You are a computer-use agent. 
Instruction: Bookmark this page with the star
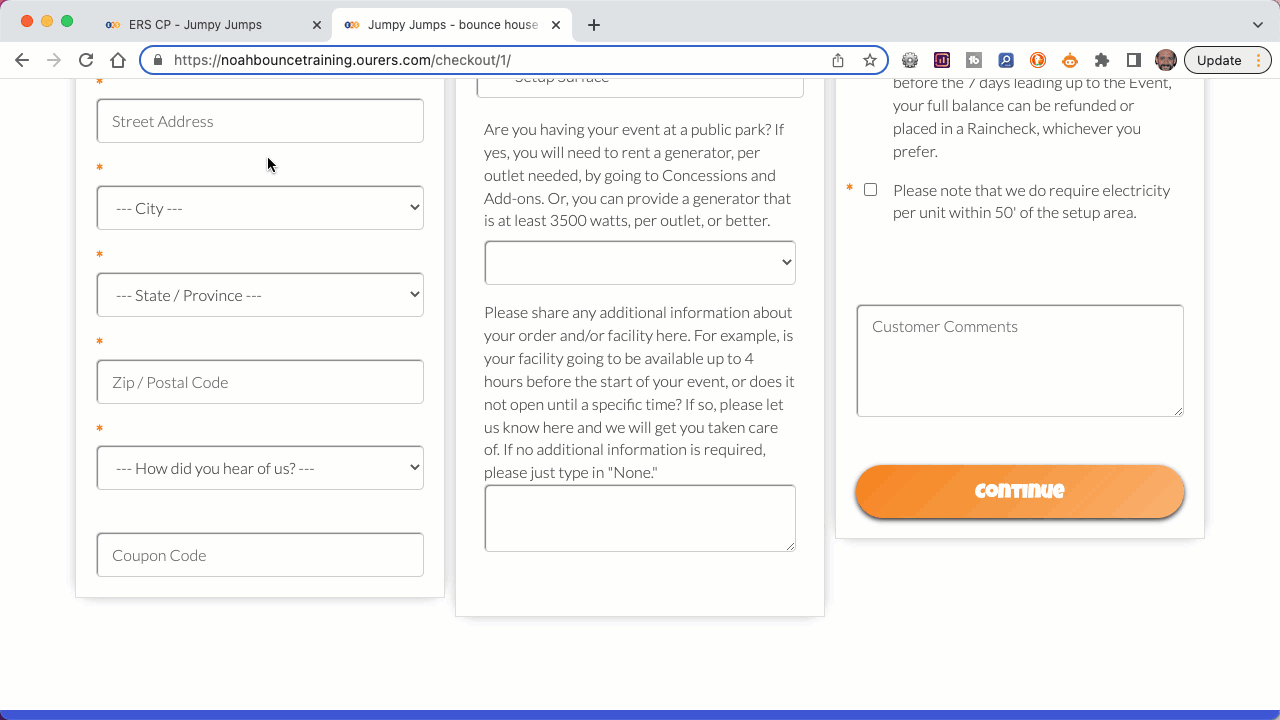(x=870, y=60)
